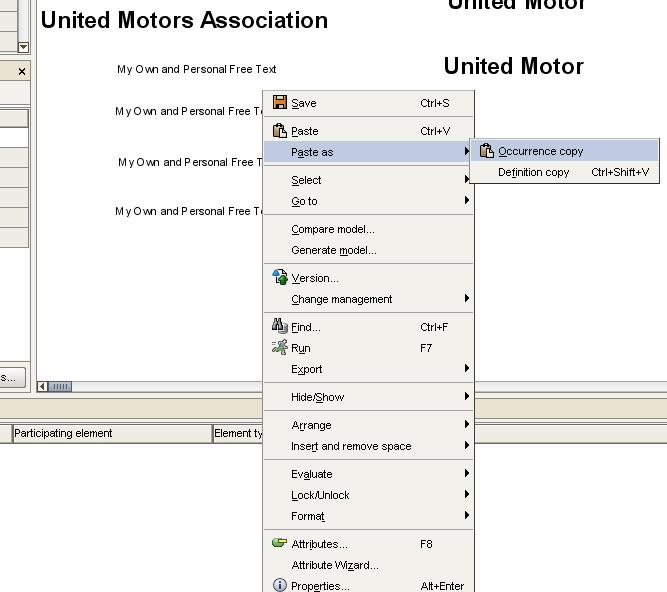
Task: Click the Attributes icon
Action: tap(280, 544)
